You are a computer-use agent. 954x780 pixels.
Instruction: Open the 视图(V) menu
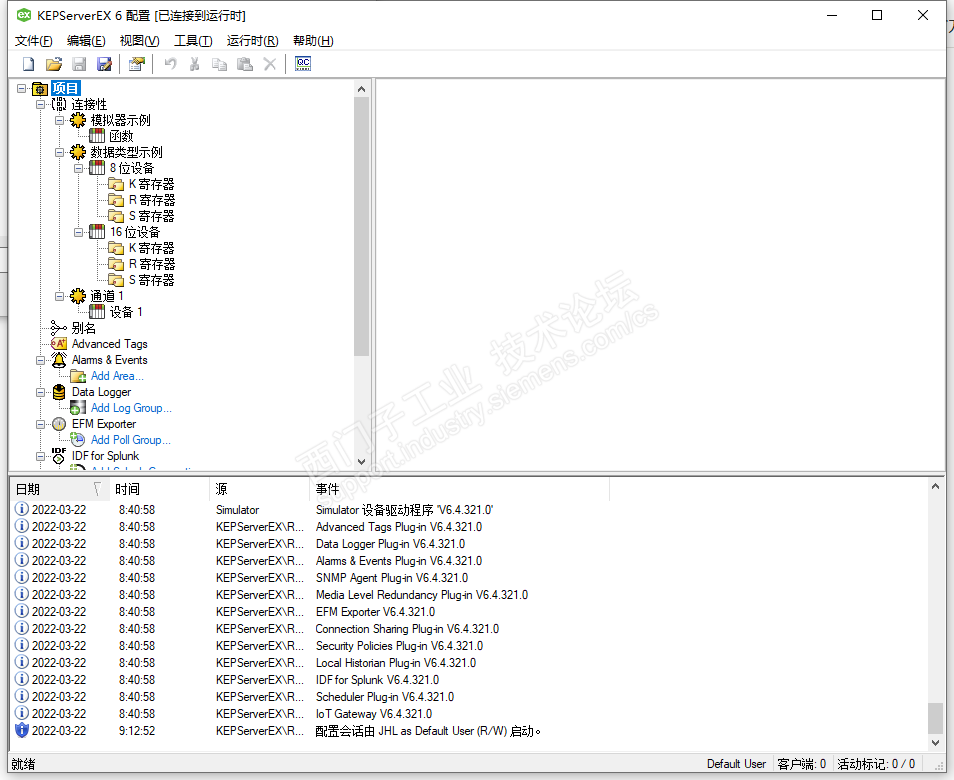[x=139, y=41]
